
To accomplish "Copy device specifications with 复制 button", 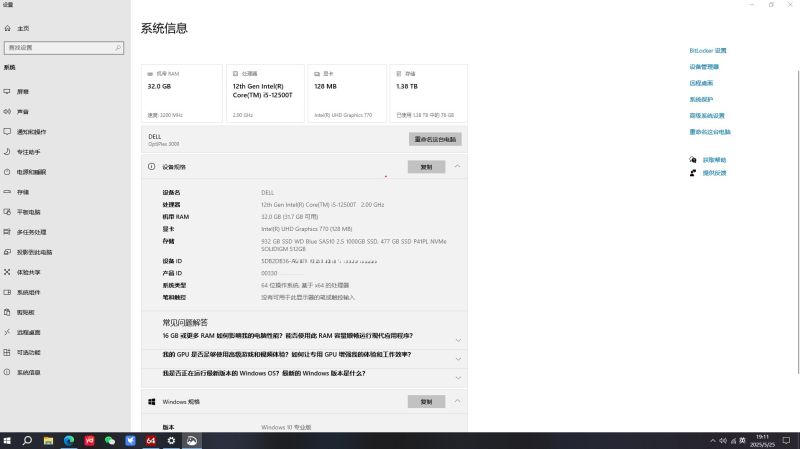I will click(x=426, y=167).
